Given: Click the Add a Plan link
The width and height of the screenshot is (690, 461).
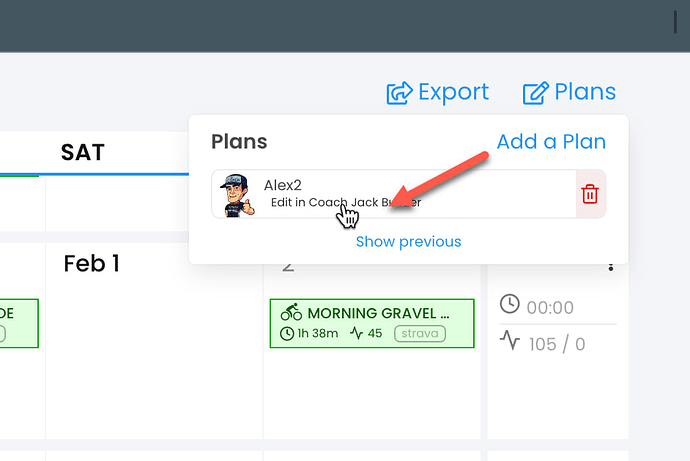Looking at the screenshot, I should tap(551, 141).
